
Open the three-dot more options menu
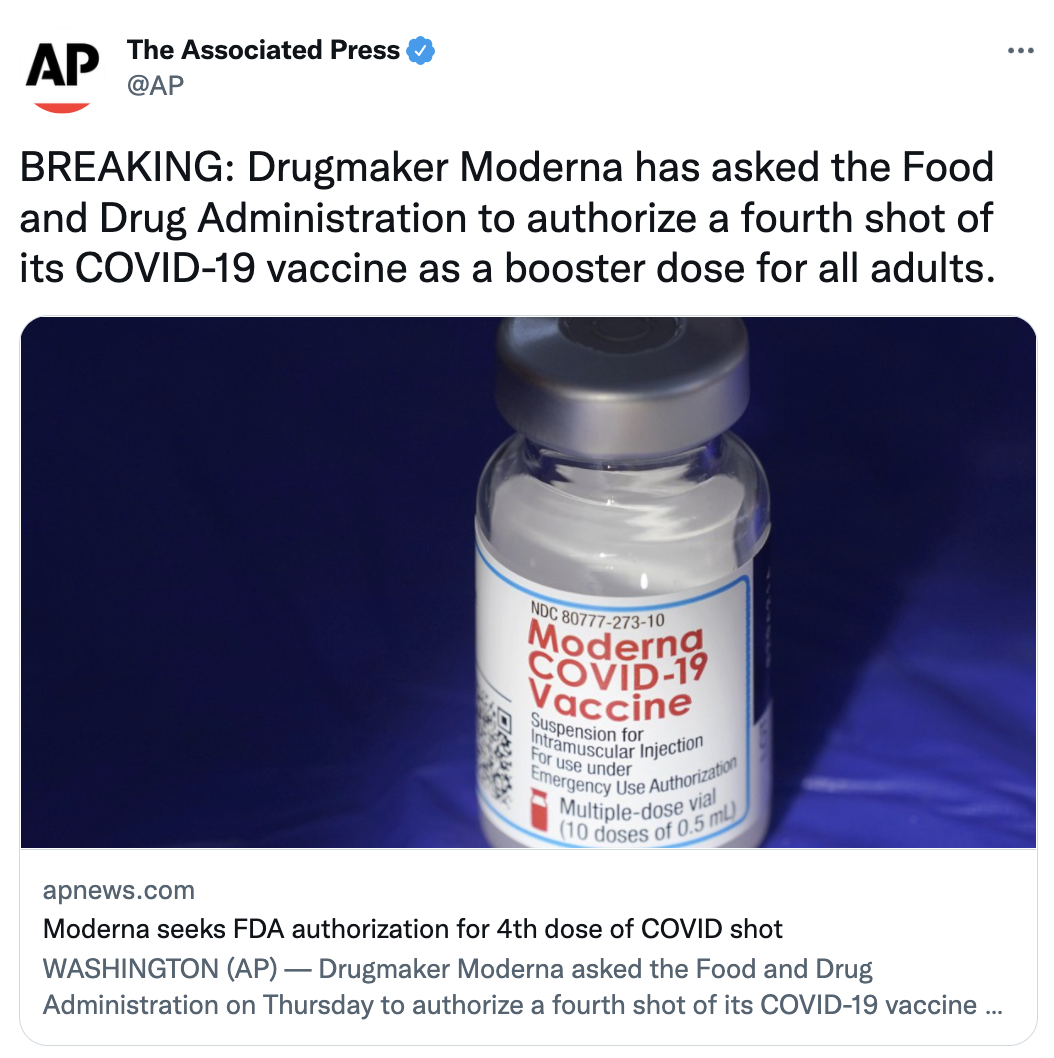click(x=1020, y=51)
